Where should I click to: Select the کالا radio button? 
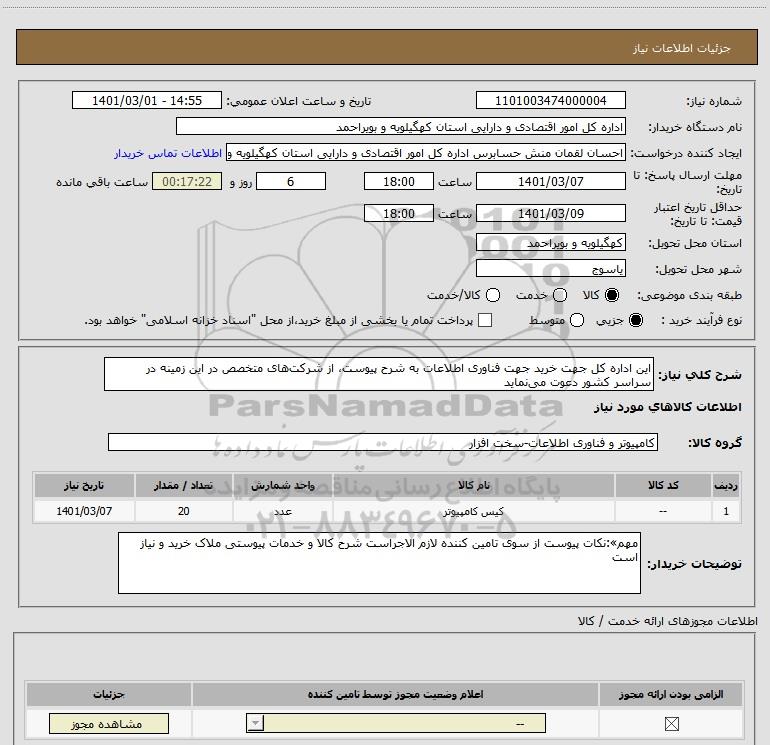tap(612, 295)
